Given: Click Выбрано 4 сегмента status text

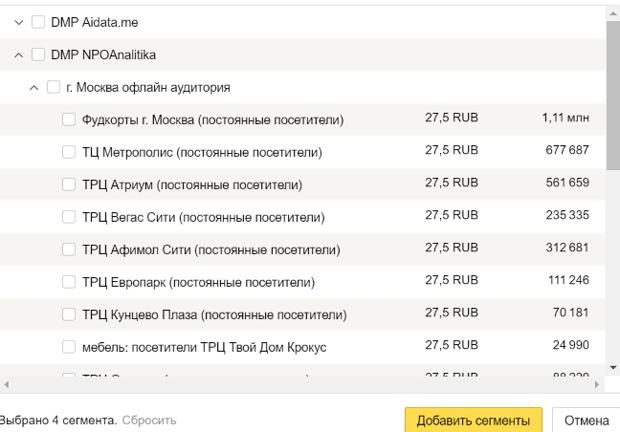Looking at the screenshot, I should point(58,420).
